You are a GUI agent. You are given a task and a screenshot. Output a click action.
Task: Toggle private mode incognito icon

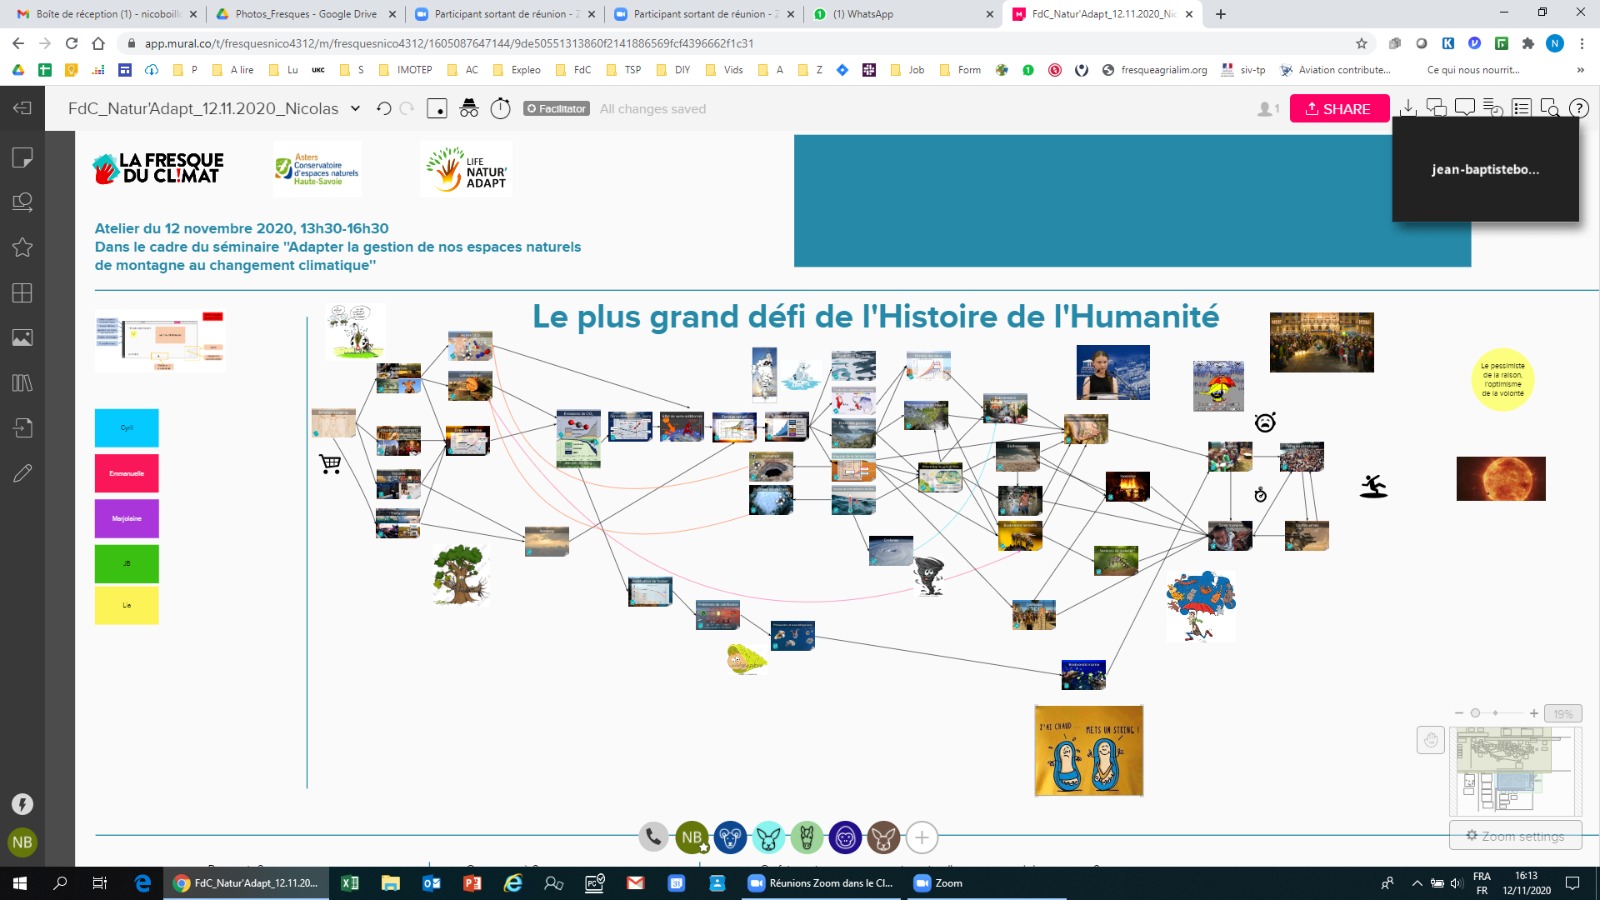(469, 109)
